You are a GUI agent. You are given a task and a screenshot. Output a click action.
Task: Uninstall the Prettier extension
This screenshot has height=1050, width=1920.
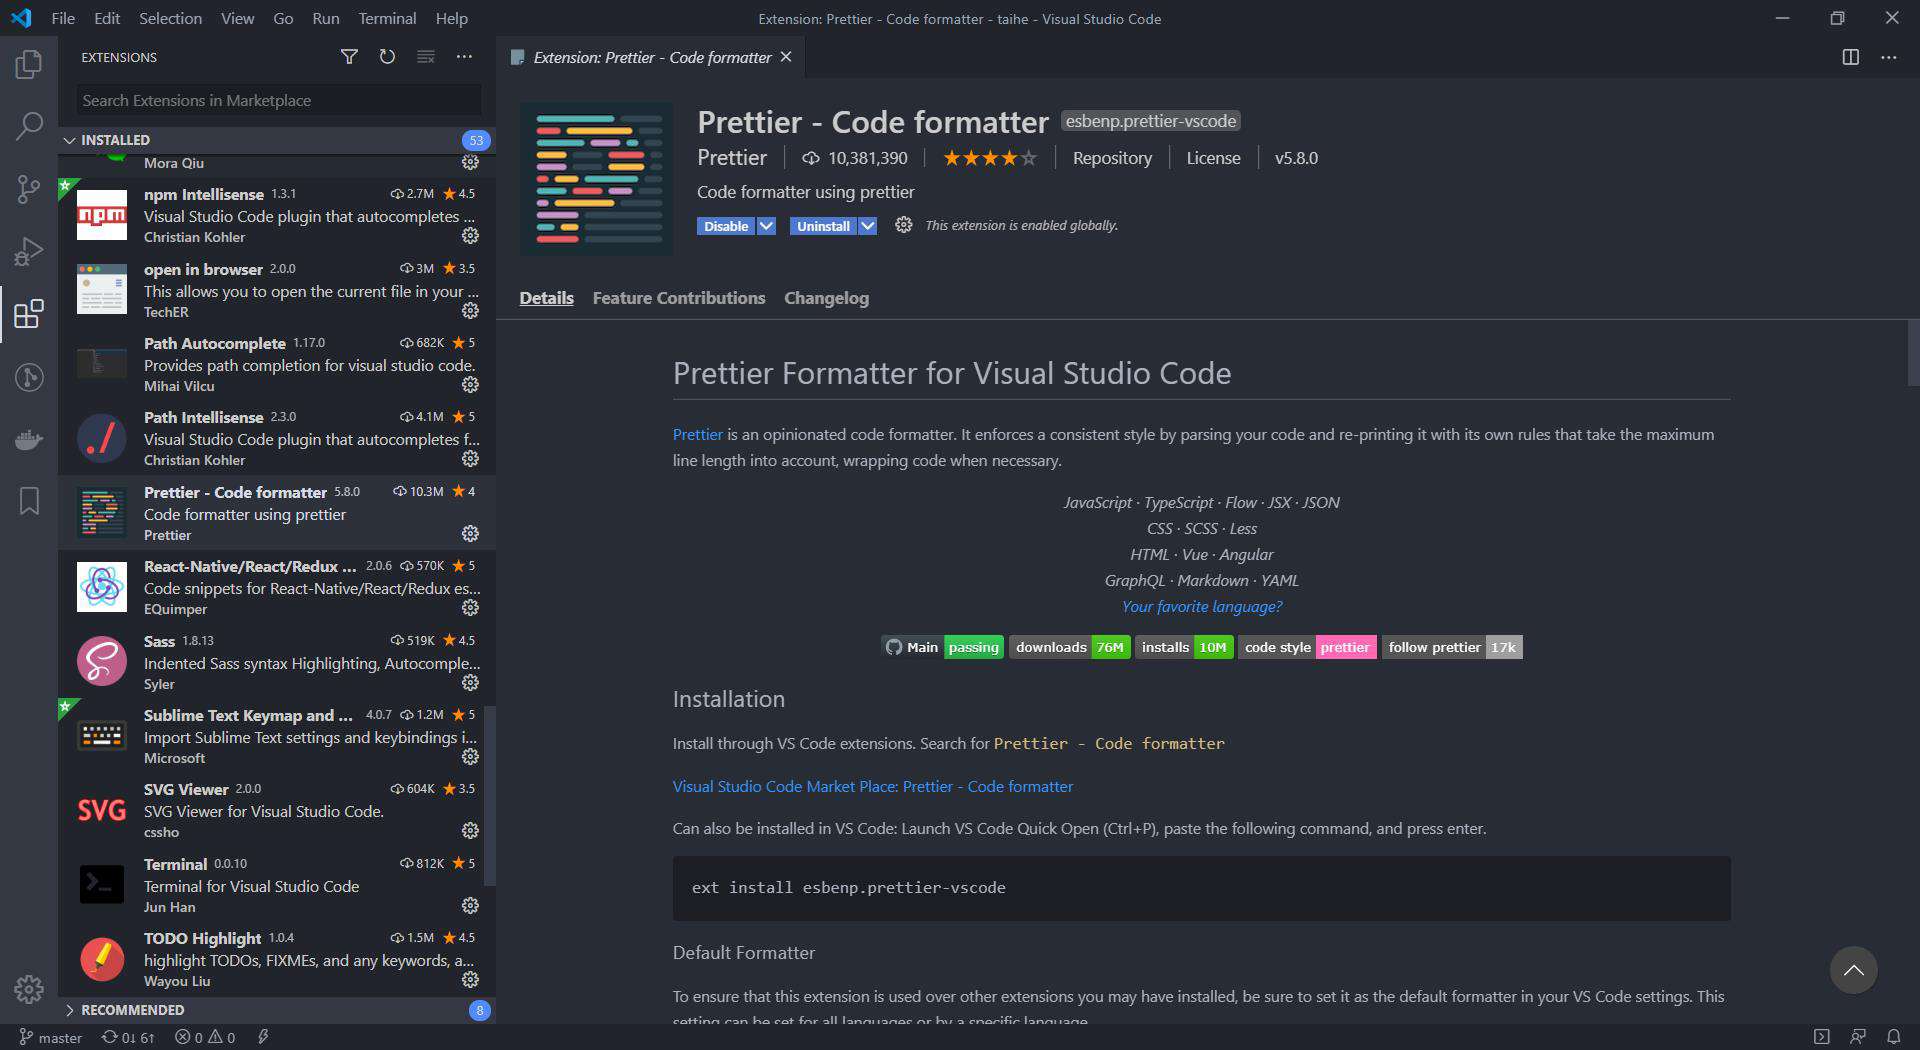[823, 226]
